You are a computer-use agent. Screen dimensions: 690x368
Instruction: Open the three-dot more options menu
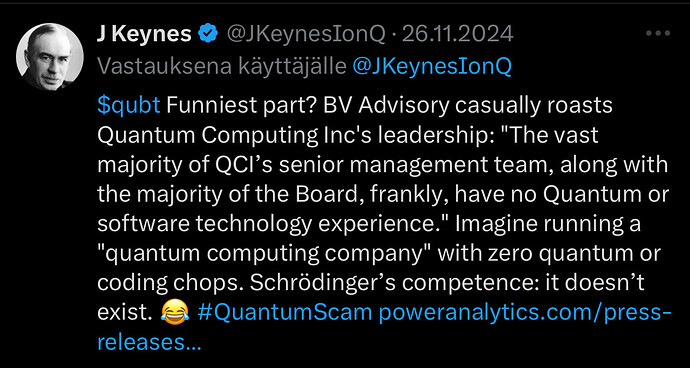pos(657,34)
